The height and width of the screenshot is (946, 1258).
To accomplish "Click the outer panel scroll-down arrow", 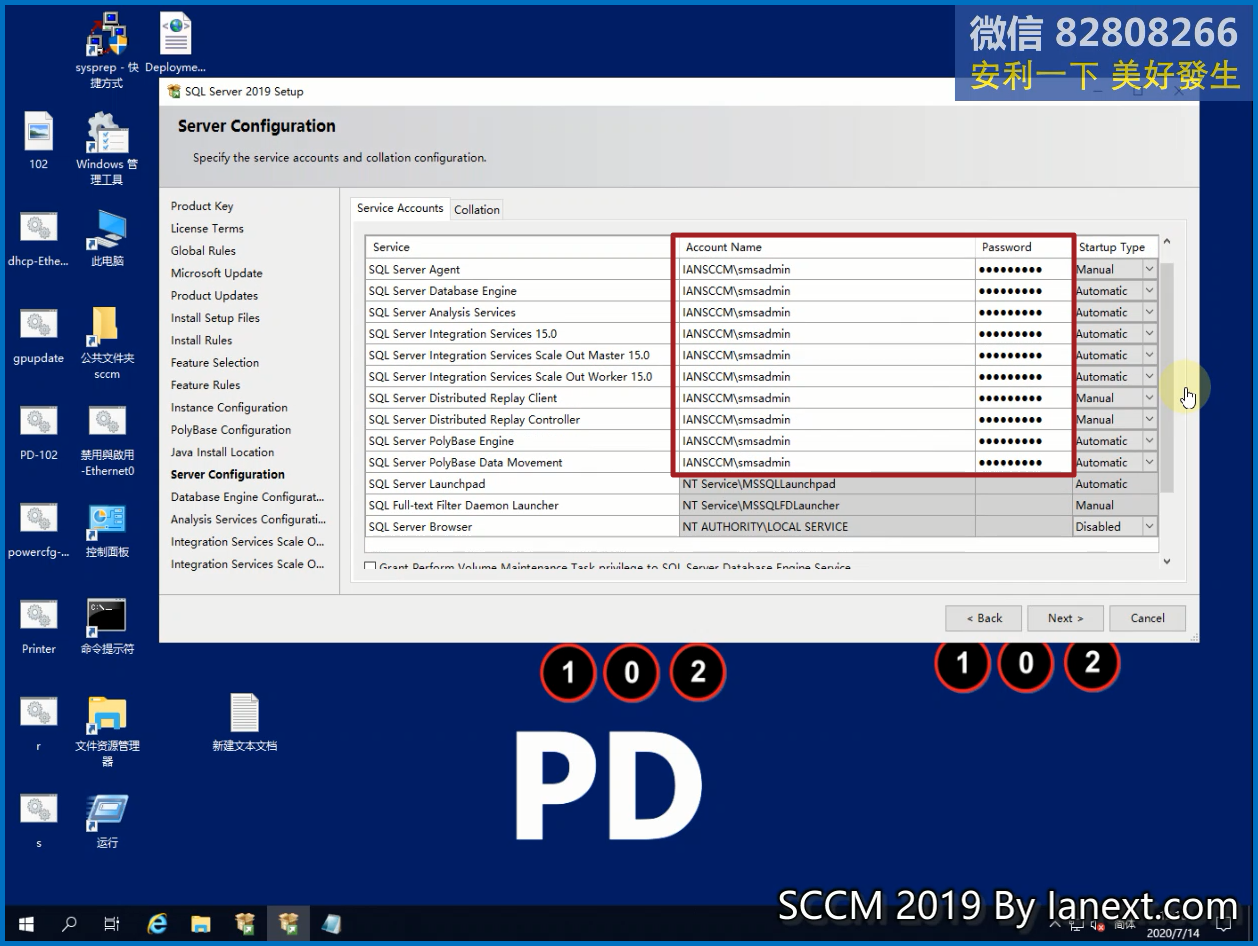I will click(1166, 562).
